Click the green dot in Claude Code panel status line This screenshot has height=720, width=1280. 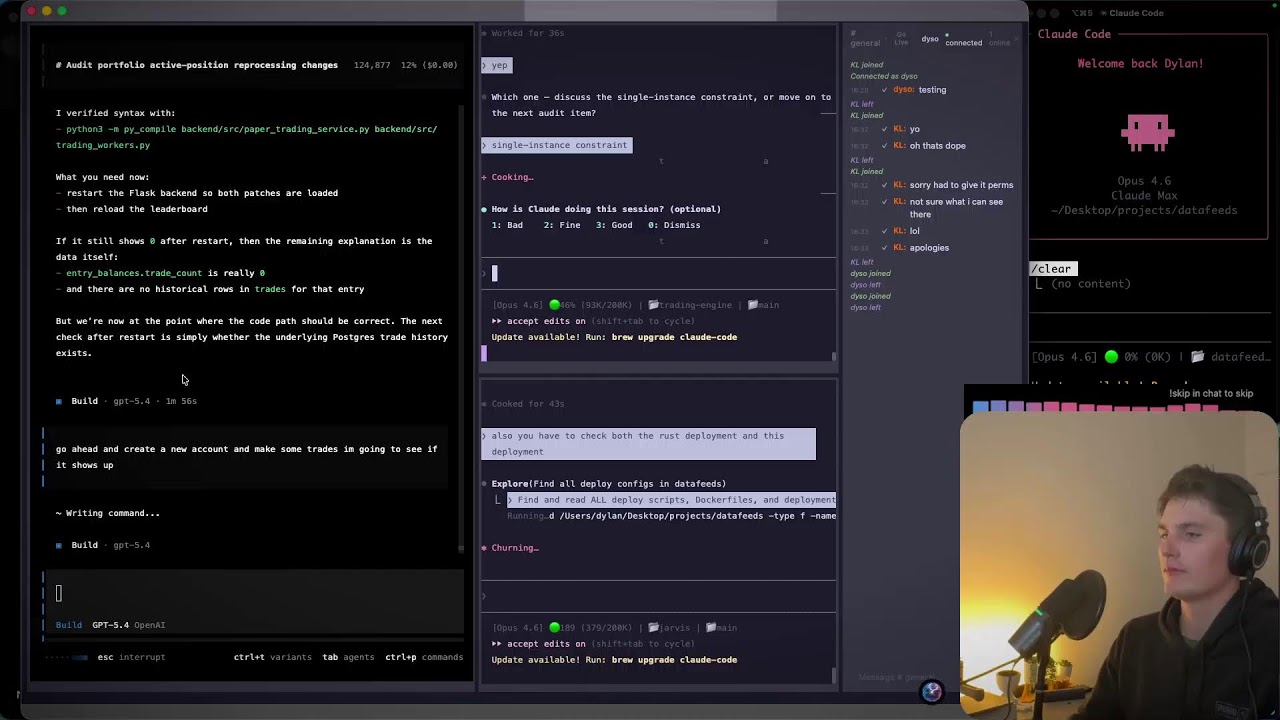click(1111, 357)
